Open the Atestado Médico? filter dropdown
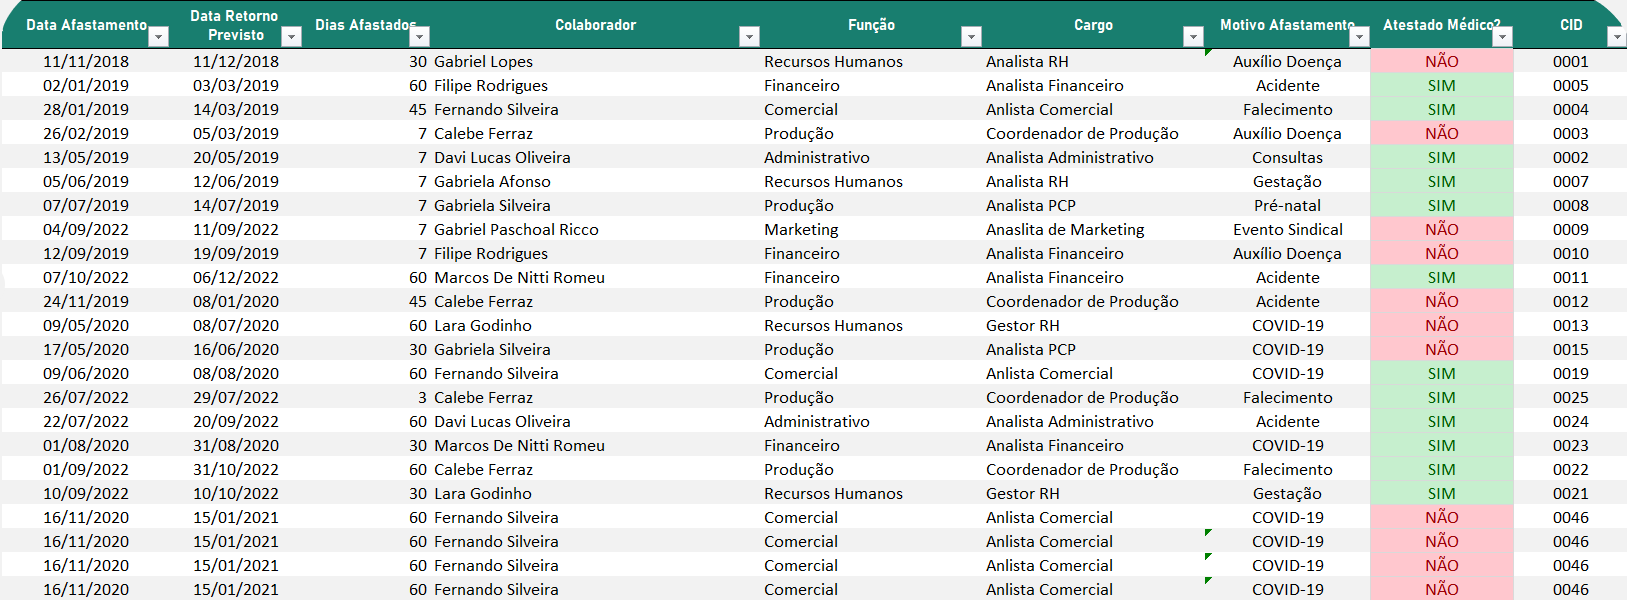The image size is (1627, 600). (1502, 37)
